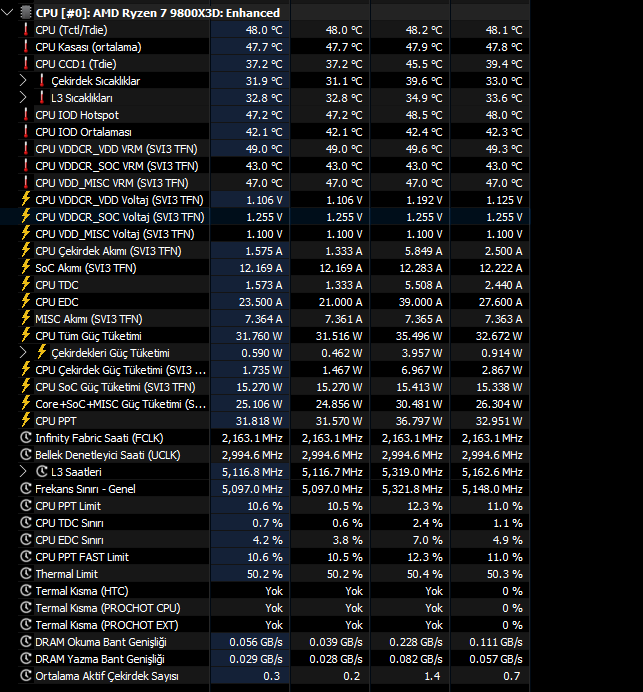
Task: Click the thermometer icon beside CPU (Tctl/Tdie)
Action: tap(26, 30)
